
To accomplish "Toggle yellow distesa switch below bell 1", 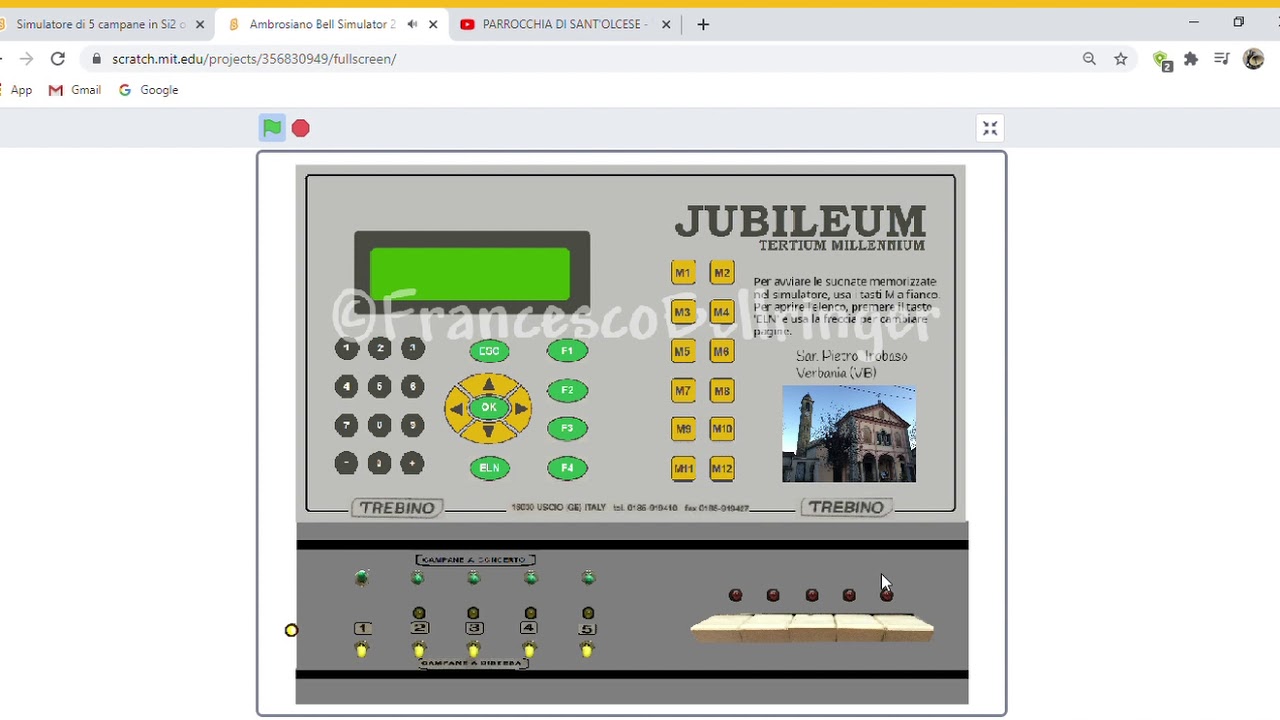I will click(x=362, y=650).
